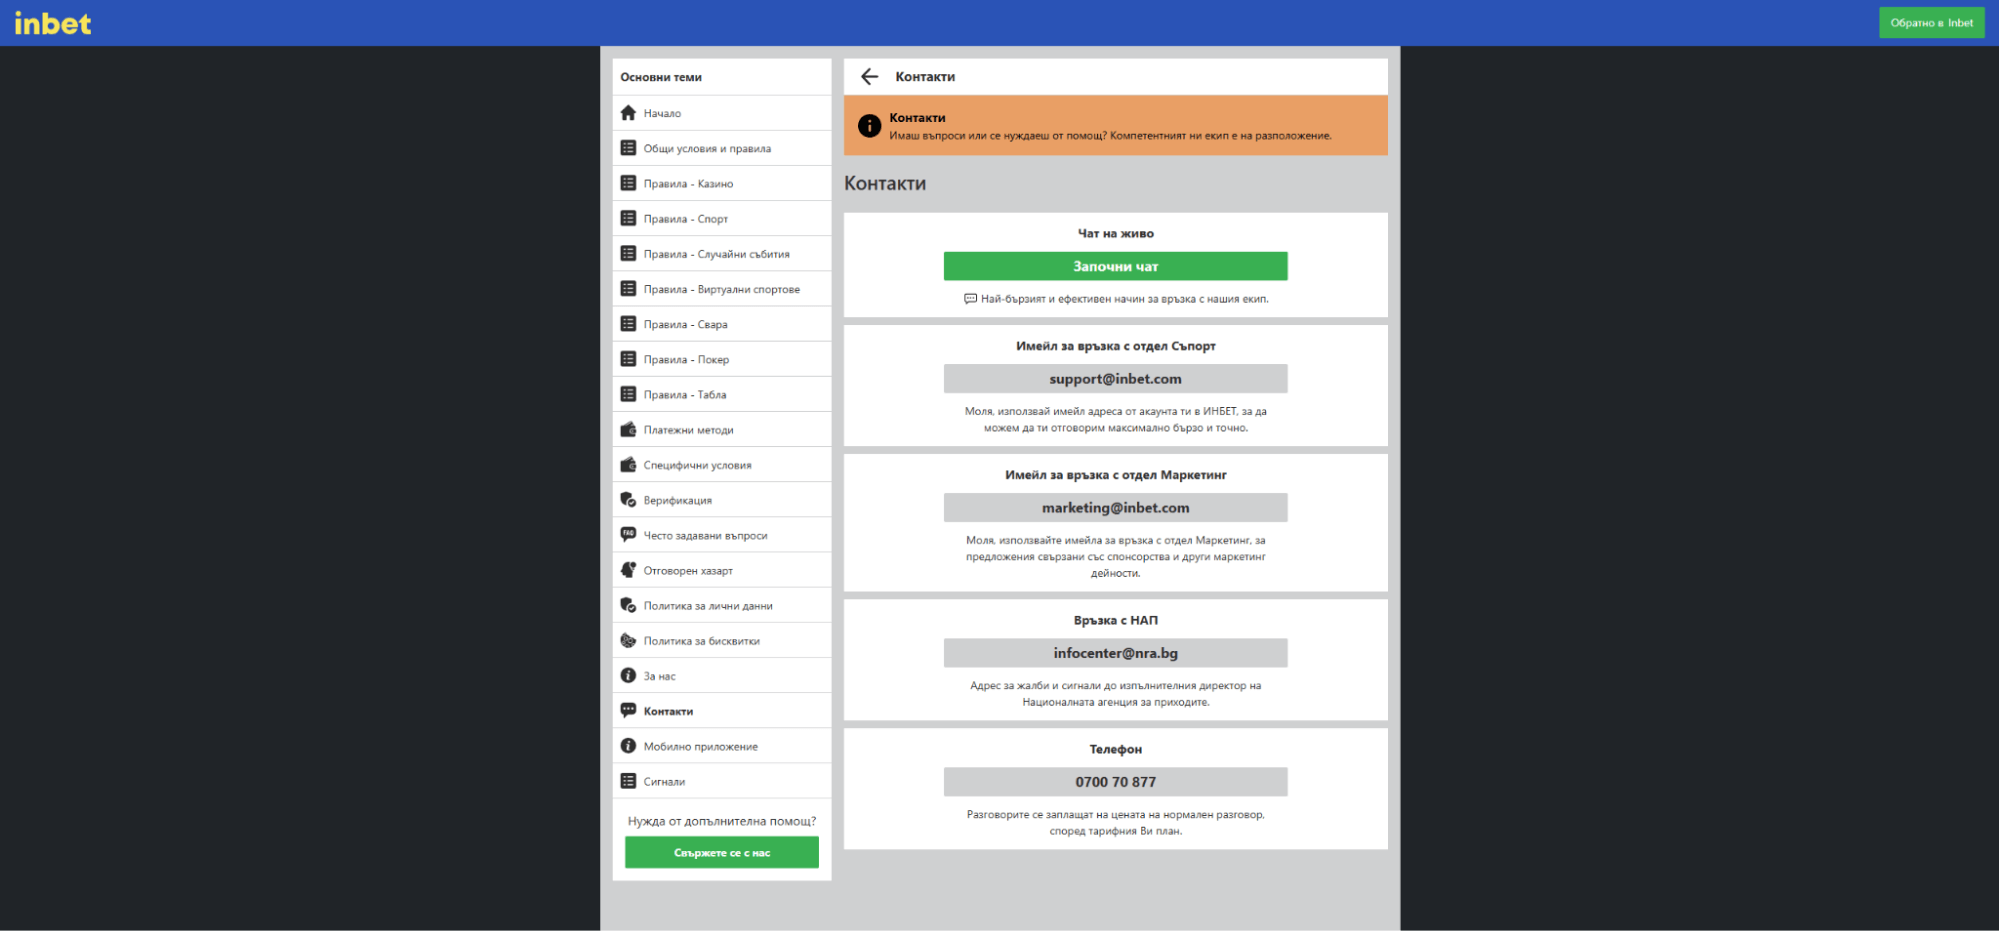Viewport: 1999px width, 932px height.
Task: Click text Нужда от допълнителна помощ?
Action: click(x=722, y=821)
